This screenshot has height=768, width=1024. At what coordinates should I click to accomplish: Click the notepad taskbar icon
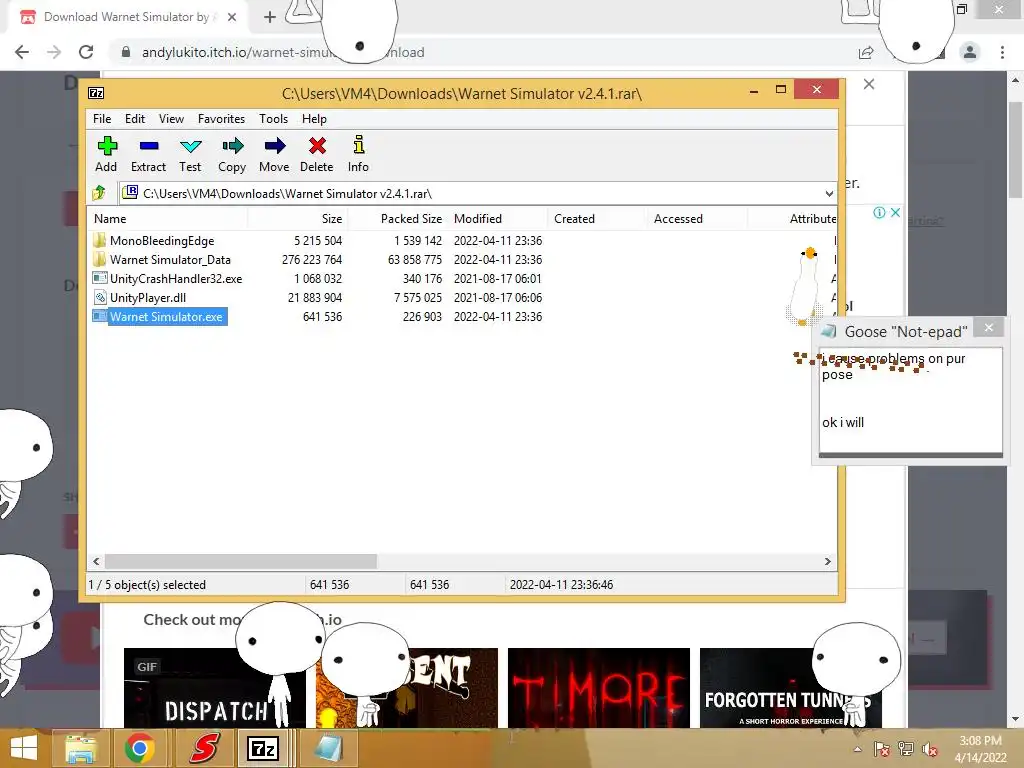click(x=328, y=748)
